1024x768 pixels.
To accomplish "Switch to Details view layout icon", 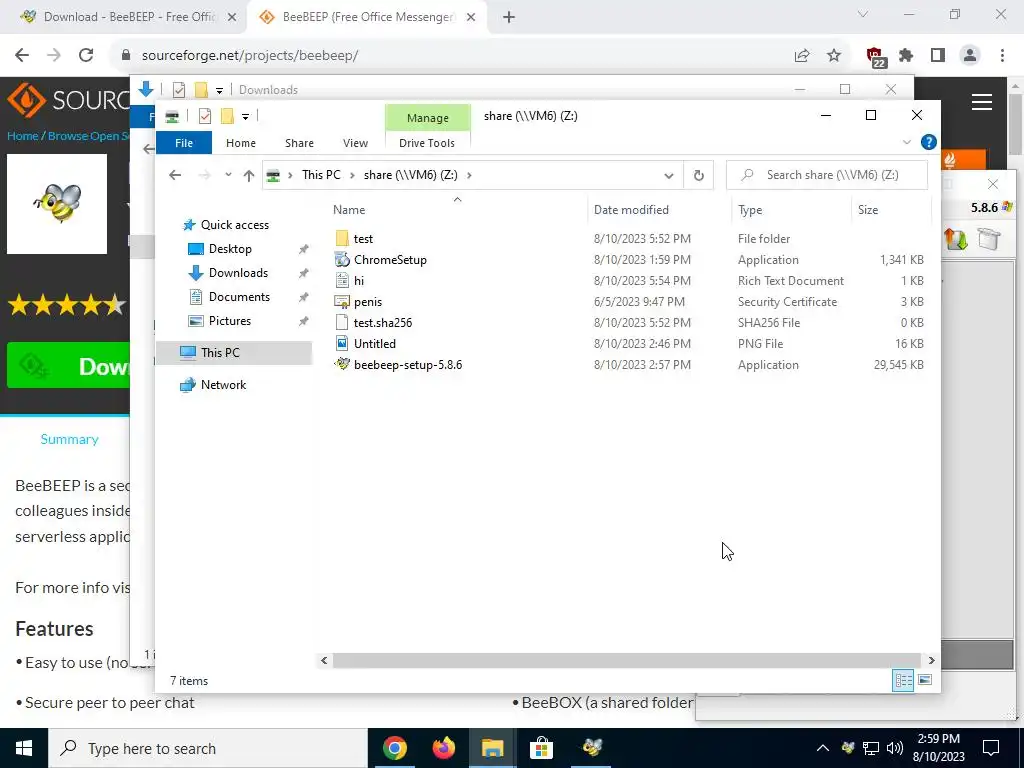I will coord(903,680).
